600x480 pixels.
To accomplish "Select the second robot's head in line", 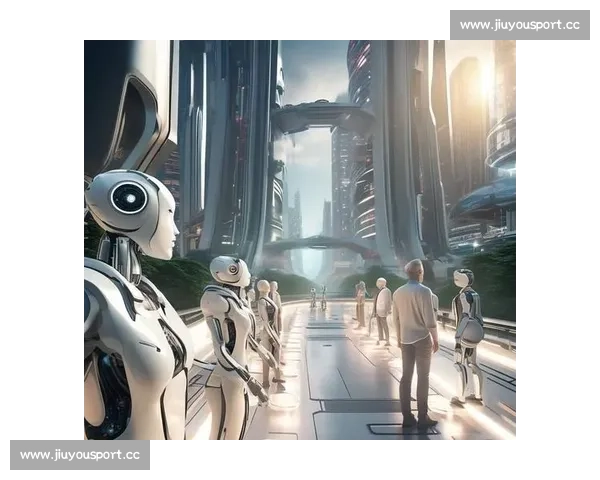I will tap(230, 270).
